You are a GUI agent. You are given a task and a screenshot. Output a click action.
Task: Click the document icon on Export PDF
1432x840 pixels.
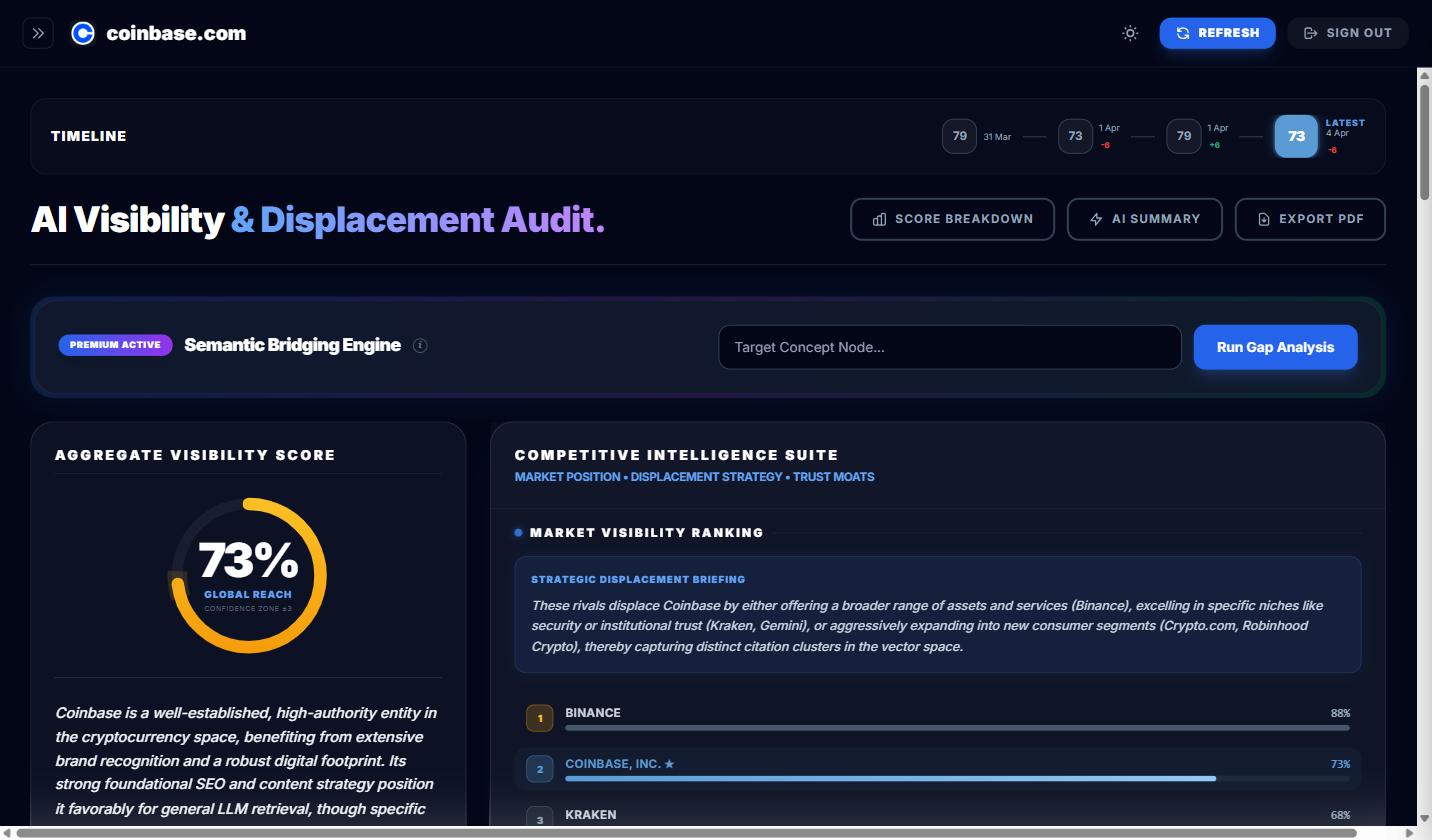[x=1263, y=219]
